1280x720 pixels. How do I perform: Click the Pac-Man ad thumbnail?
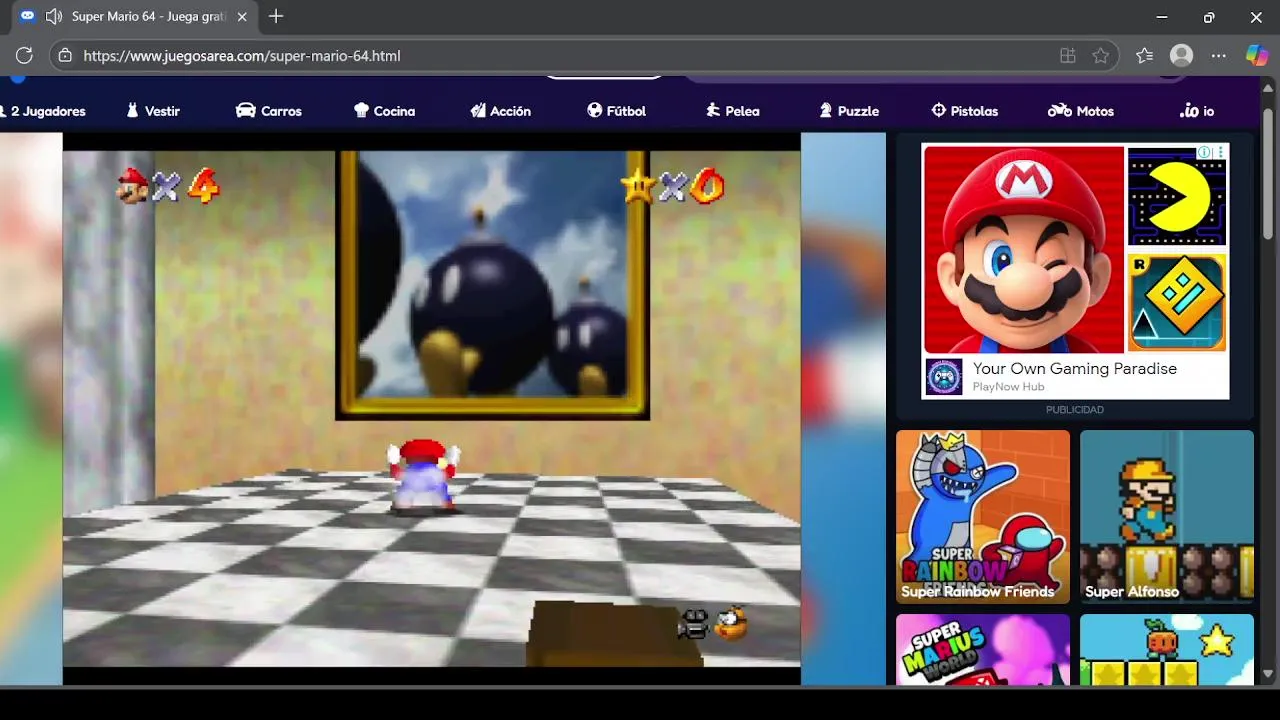click(x=1177, y=196)
